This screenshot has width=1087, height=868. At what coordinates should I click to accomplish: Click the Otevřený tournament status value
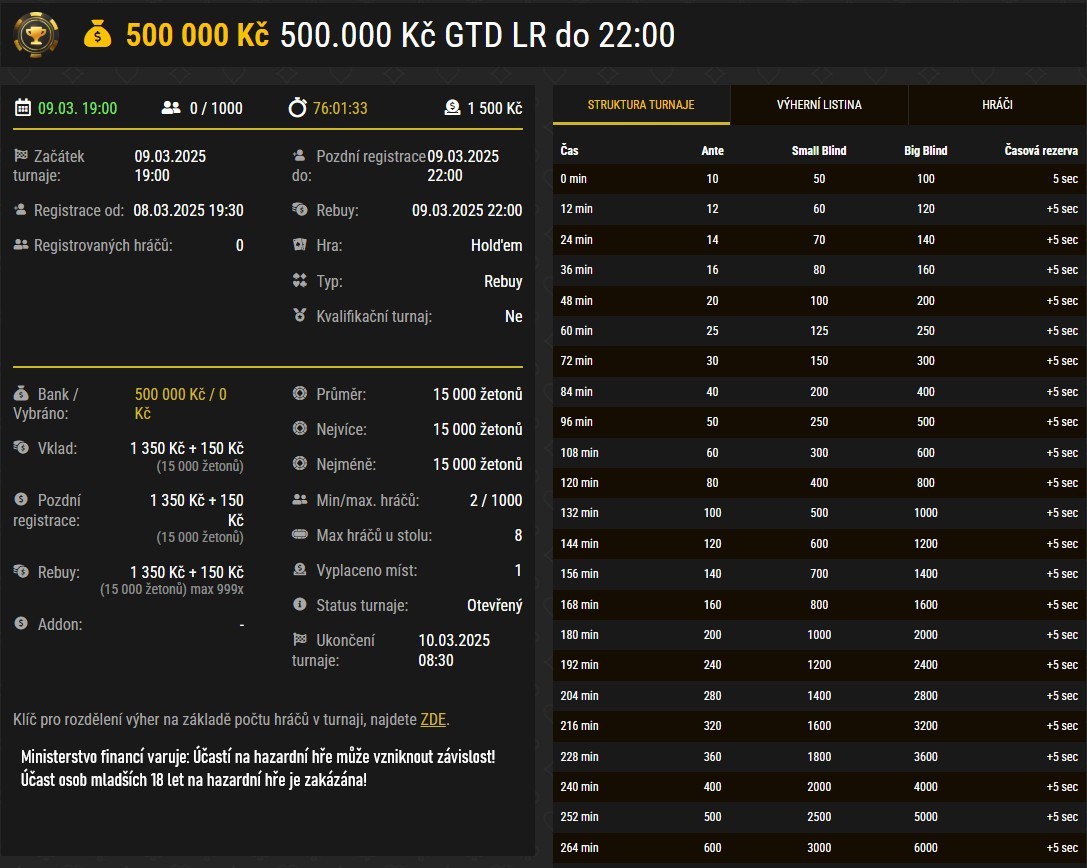click(494, 605)
